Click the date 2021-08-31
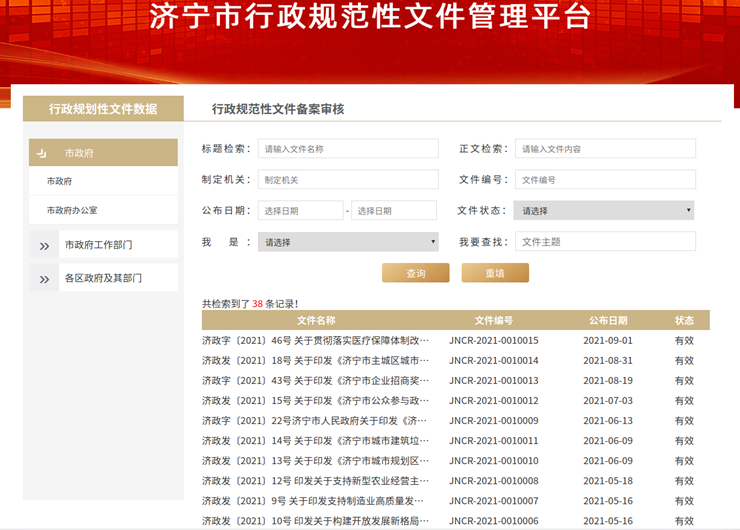This screenshot has height=530, width=740. tap(608, 361)
